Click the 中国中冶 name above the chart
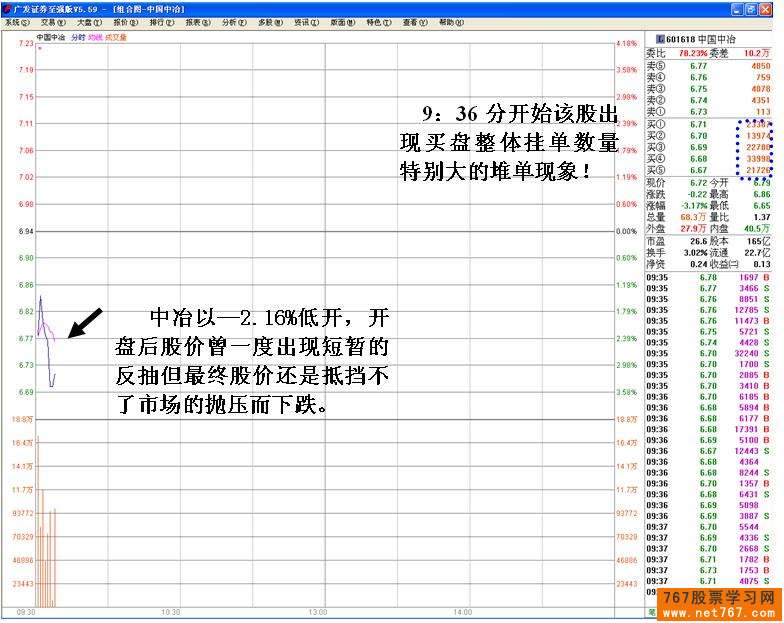Image resolution: width=784 pixels, height=623 pixels. point(51,38)
